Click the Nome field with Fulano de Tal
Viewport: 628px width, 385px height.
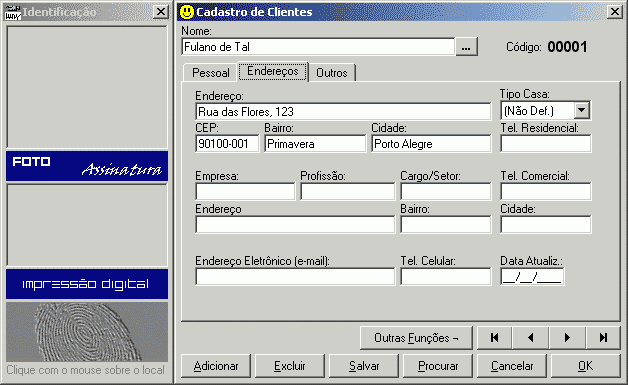[318, 47]
